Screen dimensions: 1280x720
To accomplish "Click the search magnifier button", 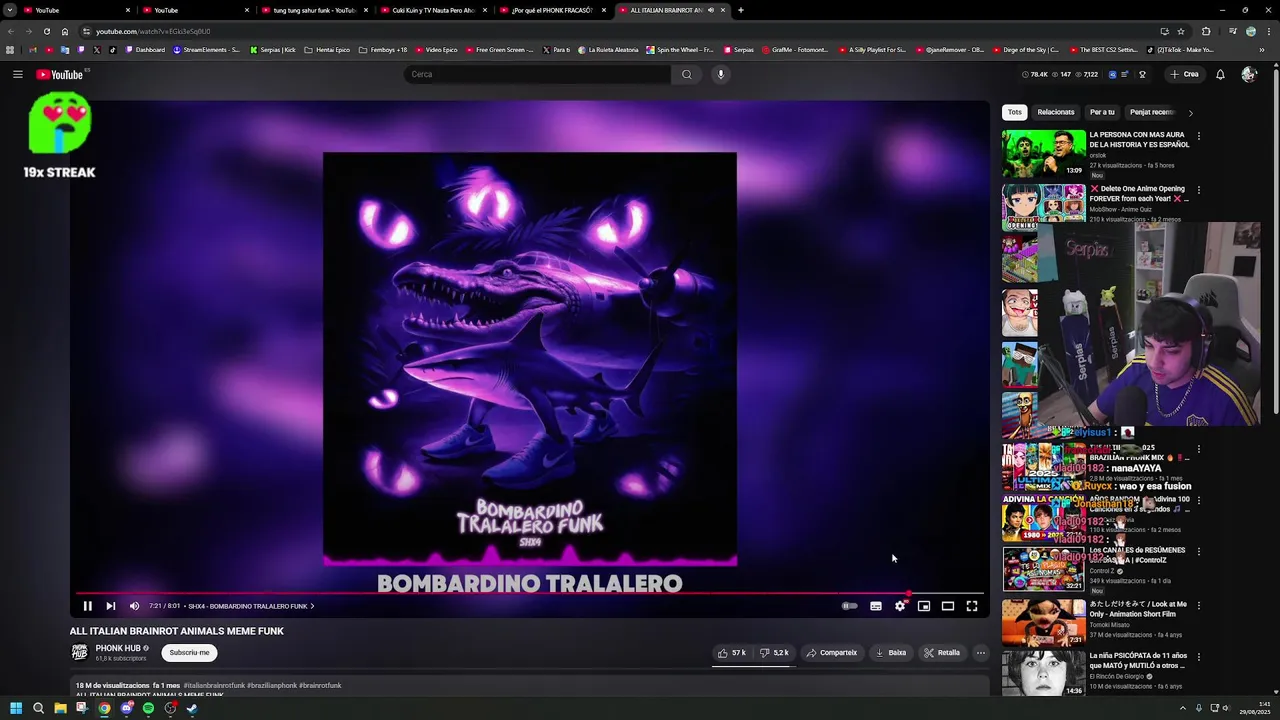I will click(x=686, y=74).
